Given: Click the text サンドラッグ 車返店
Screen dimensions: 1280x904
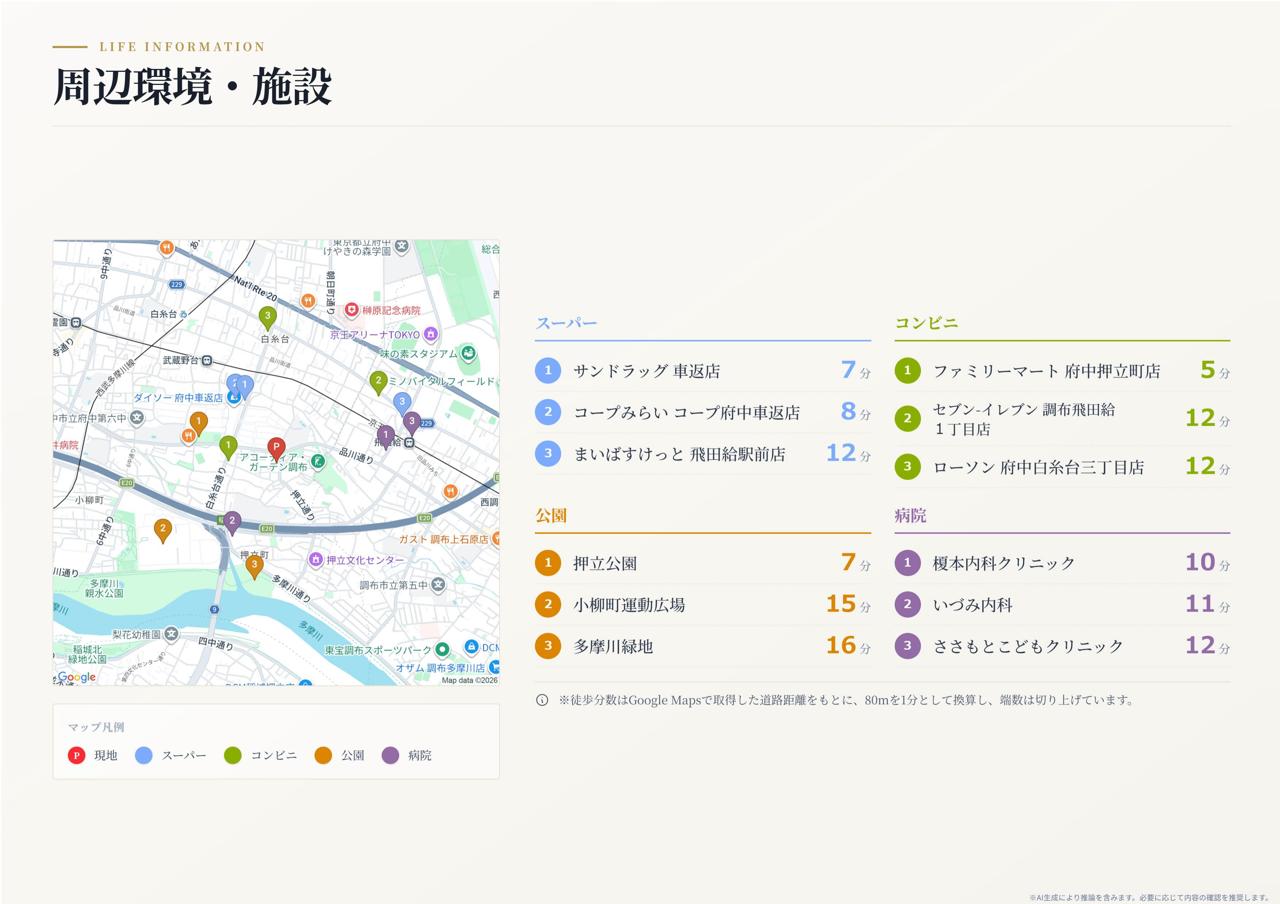Looking at the screenshot, I should (647, 371).
